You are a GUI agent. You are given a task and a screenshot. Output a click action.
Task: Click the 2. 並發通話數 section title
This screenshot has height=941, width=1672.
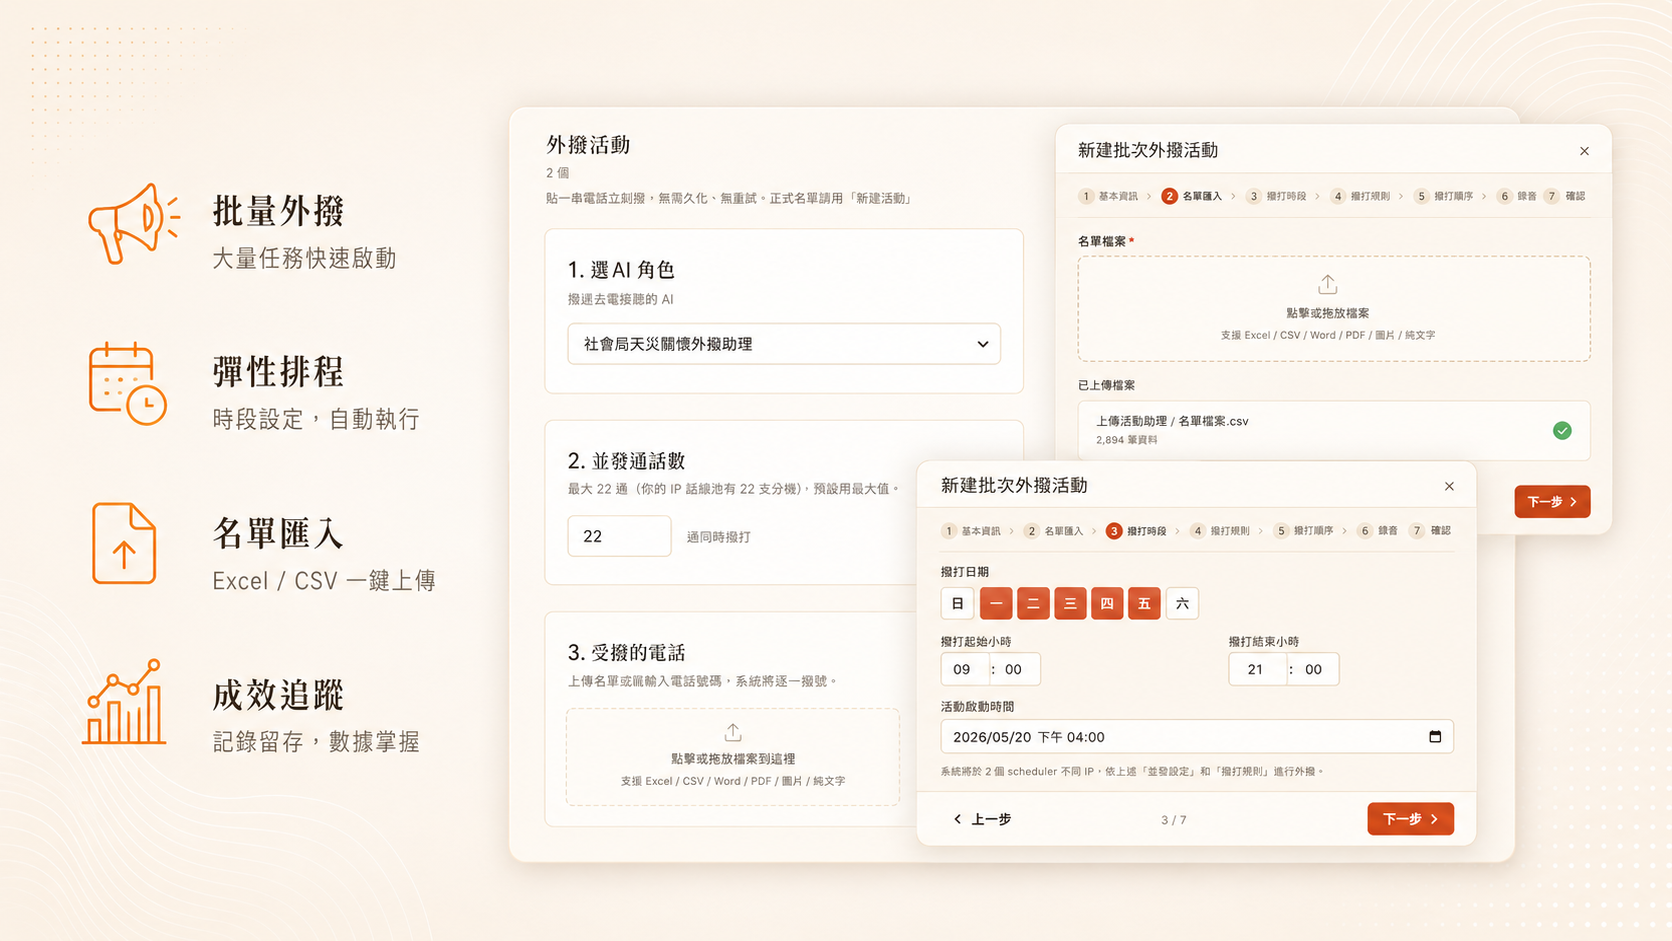pyautogui.click(x=626, y=461)
